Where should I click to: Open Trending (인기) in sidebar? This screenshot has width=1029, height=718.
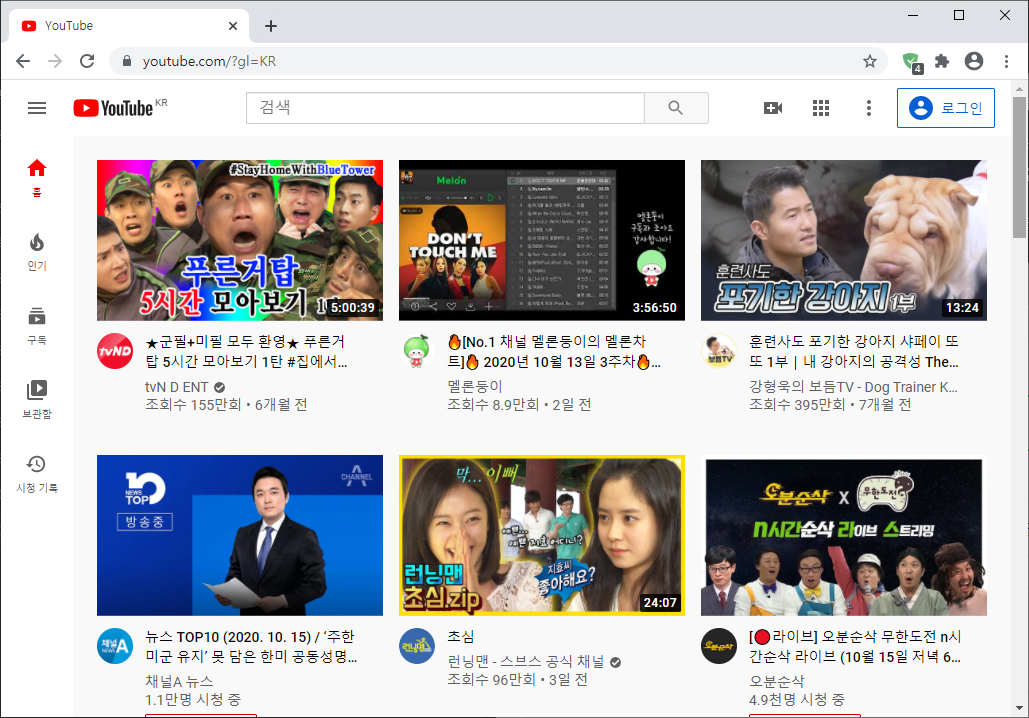click(x=37, y=252)
